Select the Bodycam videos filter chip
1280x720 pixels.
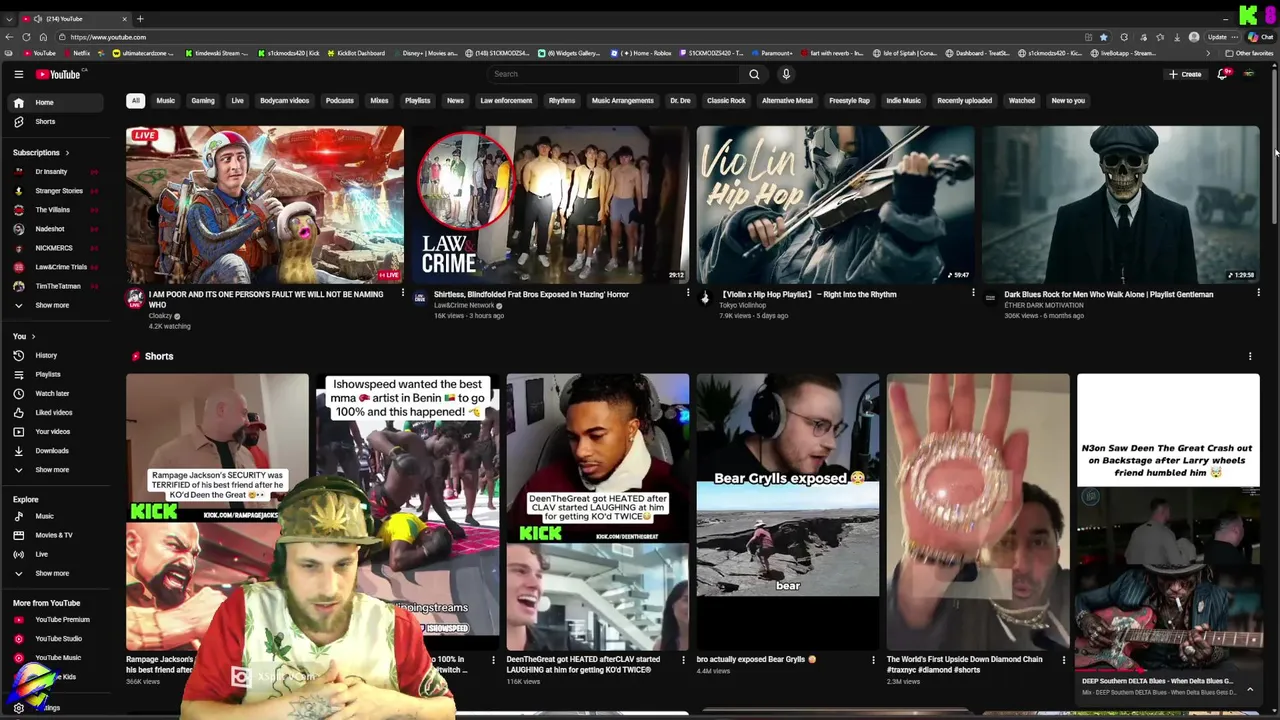click(x=285, y=100)
